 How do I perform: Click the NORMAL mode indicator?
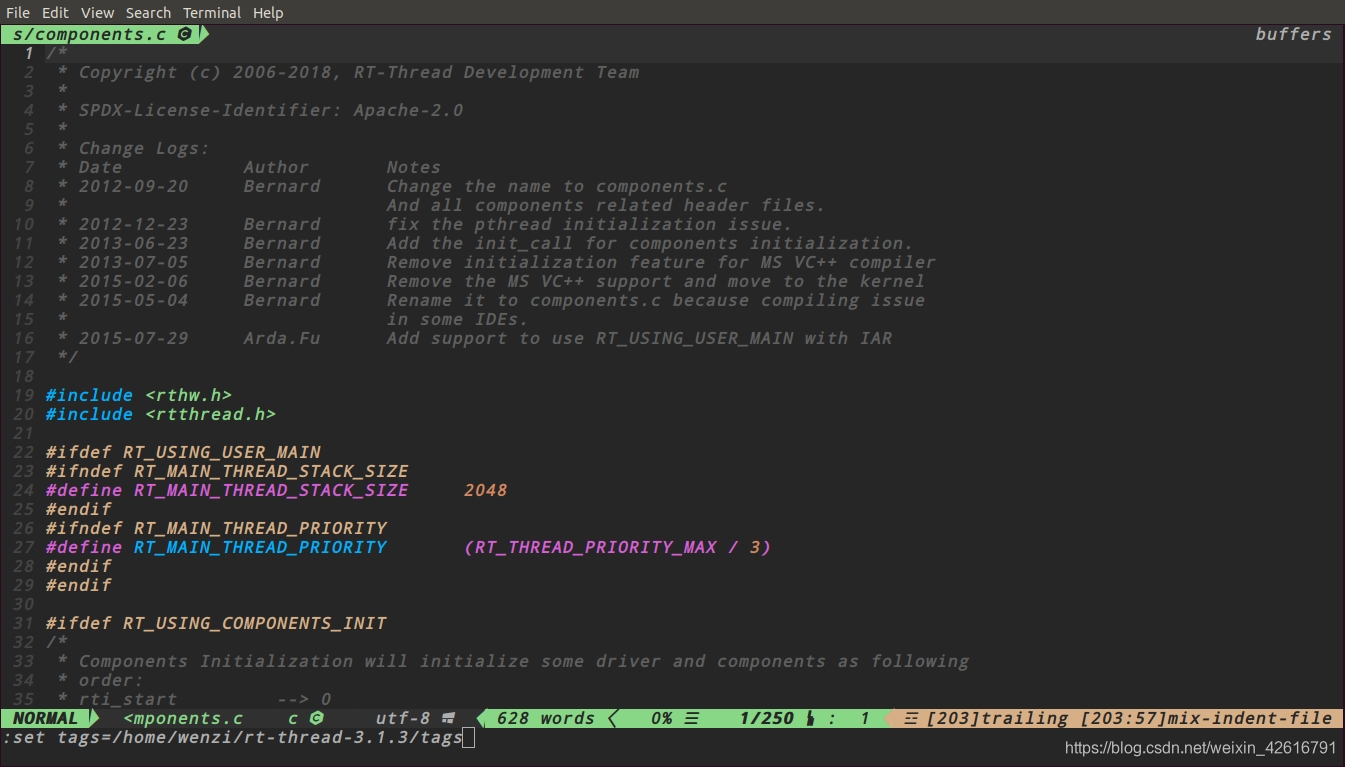[x=45, y=718]
